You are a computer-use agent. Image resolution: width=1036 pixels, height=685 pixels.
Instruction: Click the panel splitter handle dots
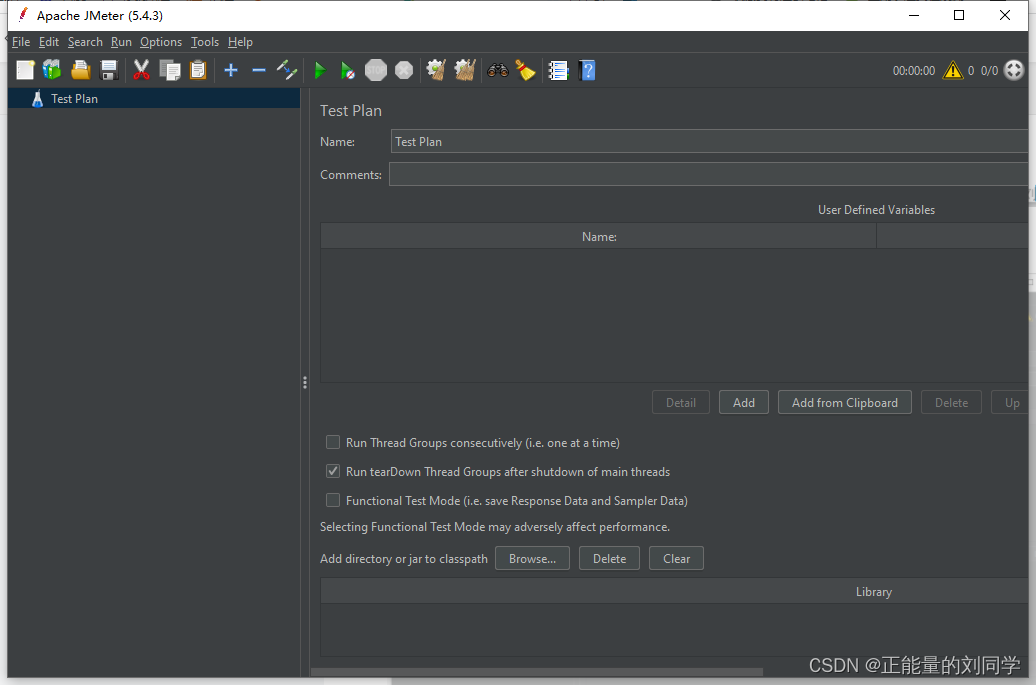pos(305,382)
